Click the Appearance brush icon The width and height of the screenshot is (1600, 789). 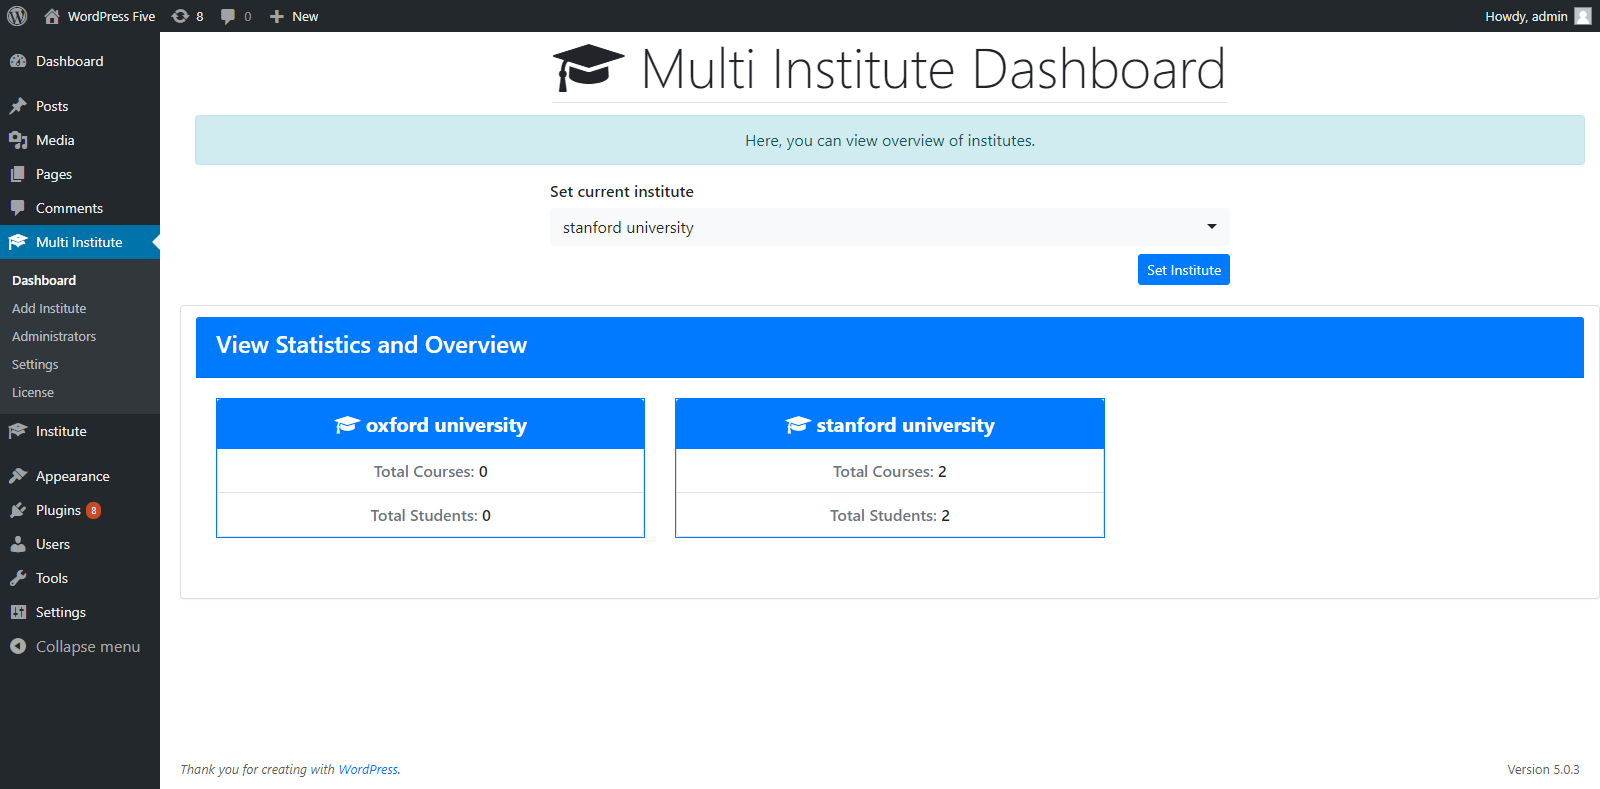point(18,476)
